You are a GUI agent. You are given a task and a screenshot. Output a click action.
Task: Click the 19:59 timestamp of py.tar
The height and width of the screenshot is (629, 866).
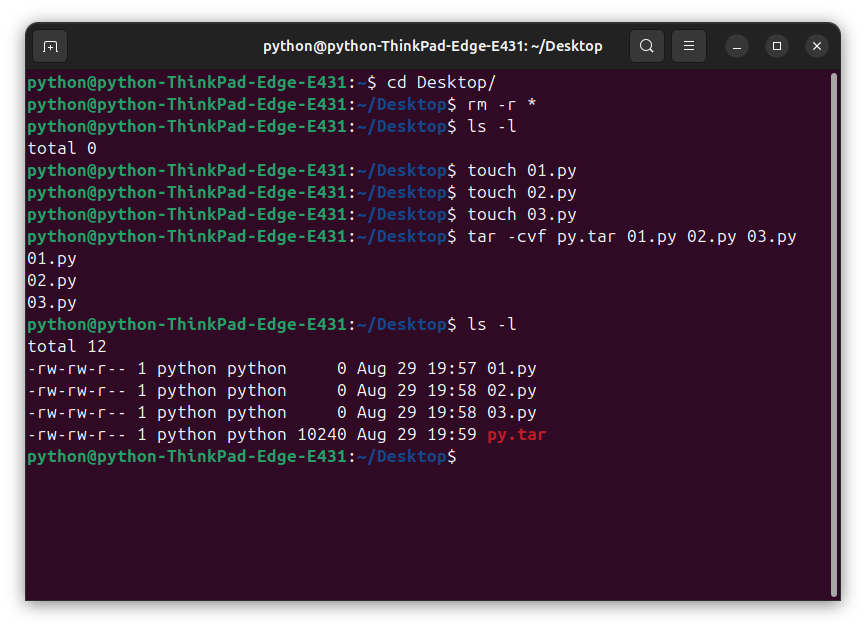pos(452,435)
